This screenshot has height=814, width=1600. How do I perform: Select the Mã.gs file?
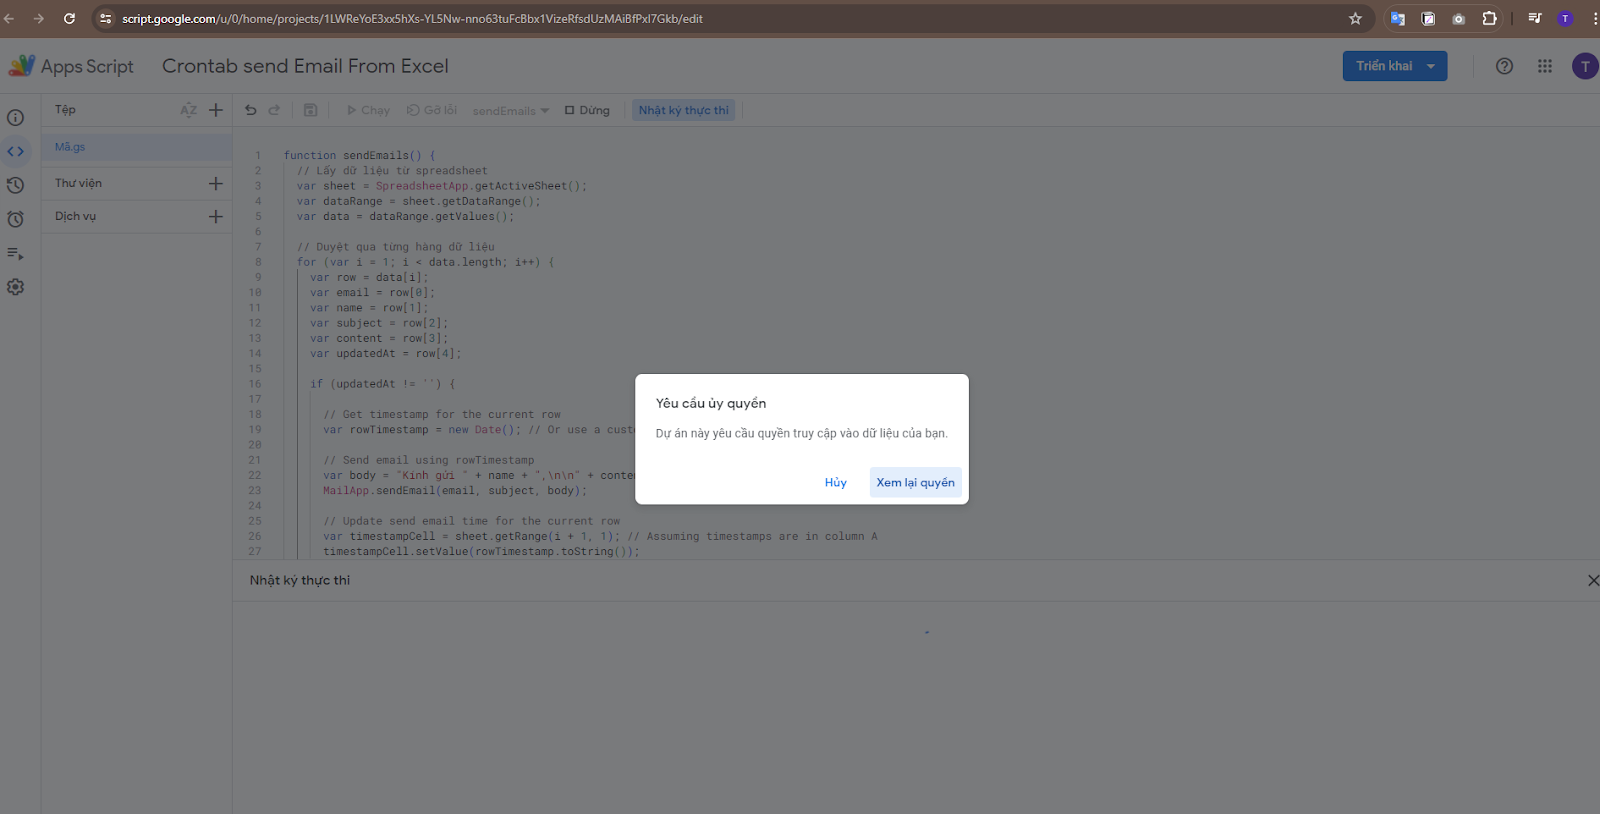click(x=137, y=147)
